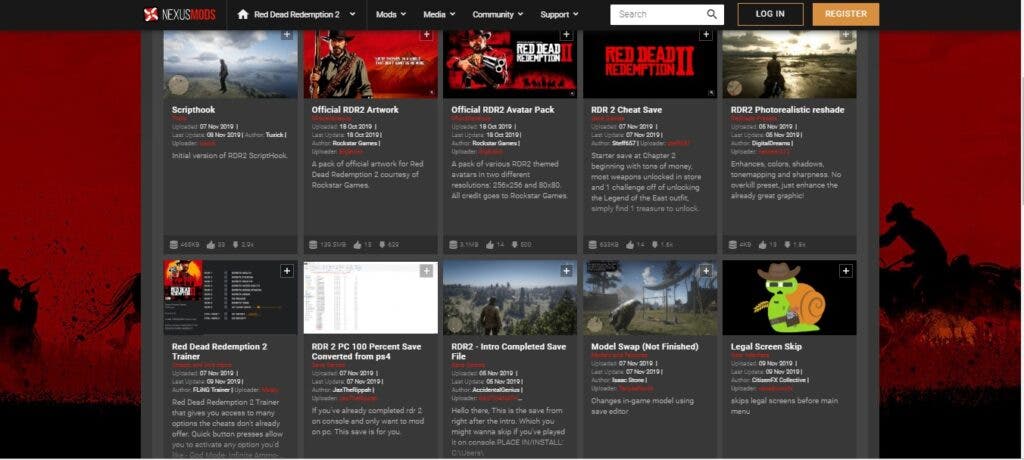1024x460 pixels.
Task: Open the Model Swap (Not Finished) title
Action: pyautogui.click(x=645, y=346)
